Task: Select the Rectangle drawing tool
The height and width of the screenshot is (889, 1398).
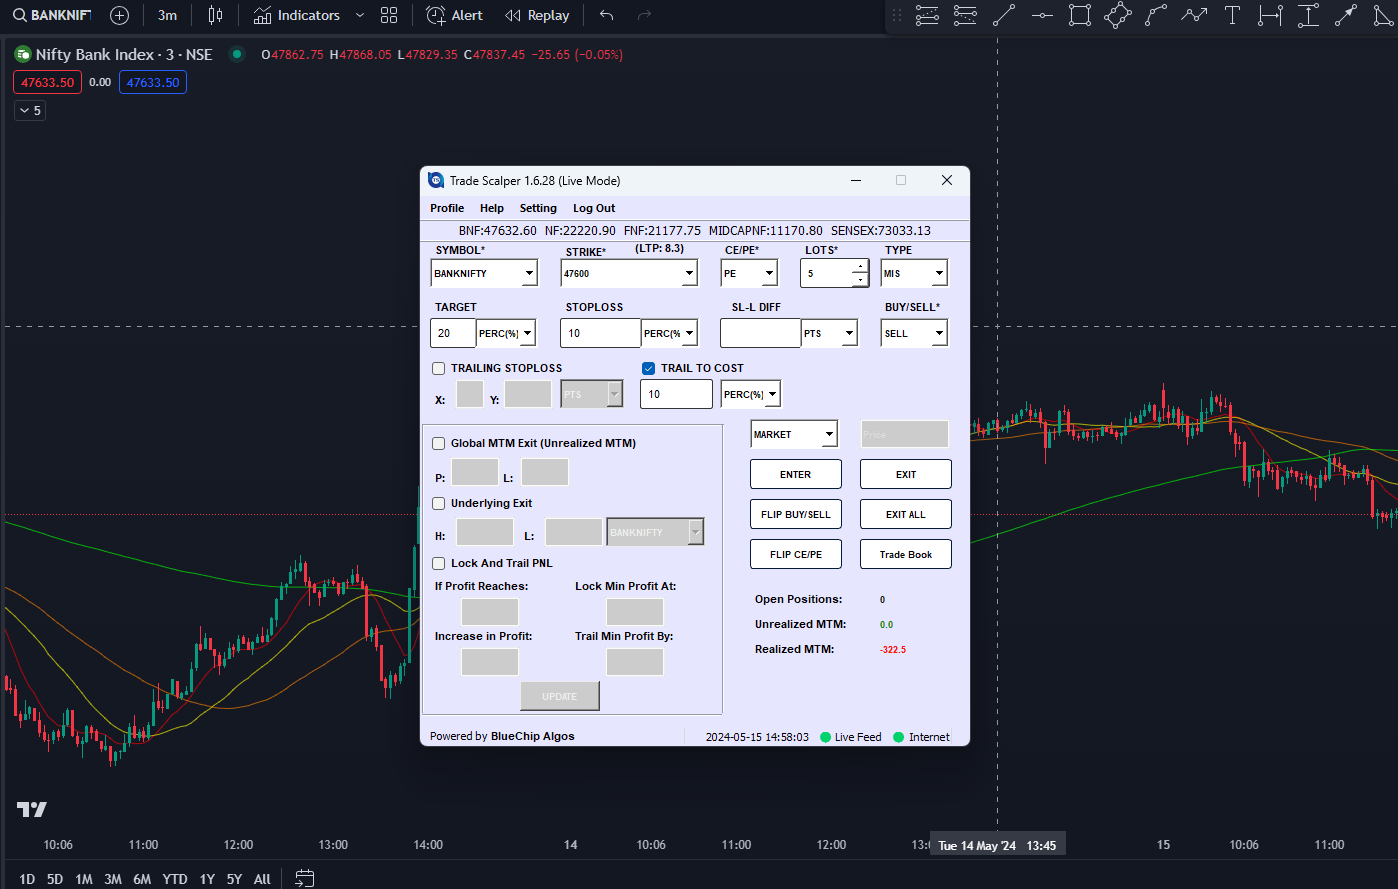Action: pyautogui.click(x=1080, y=15)
